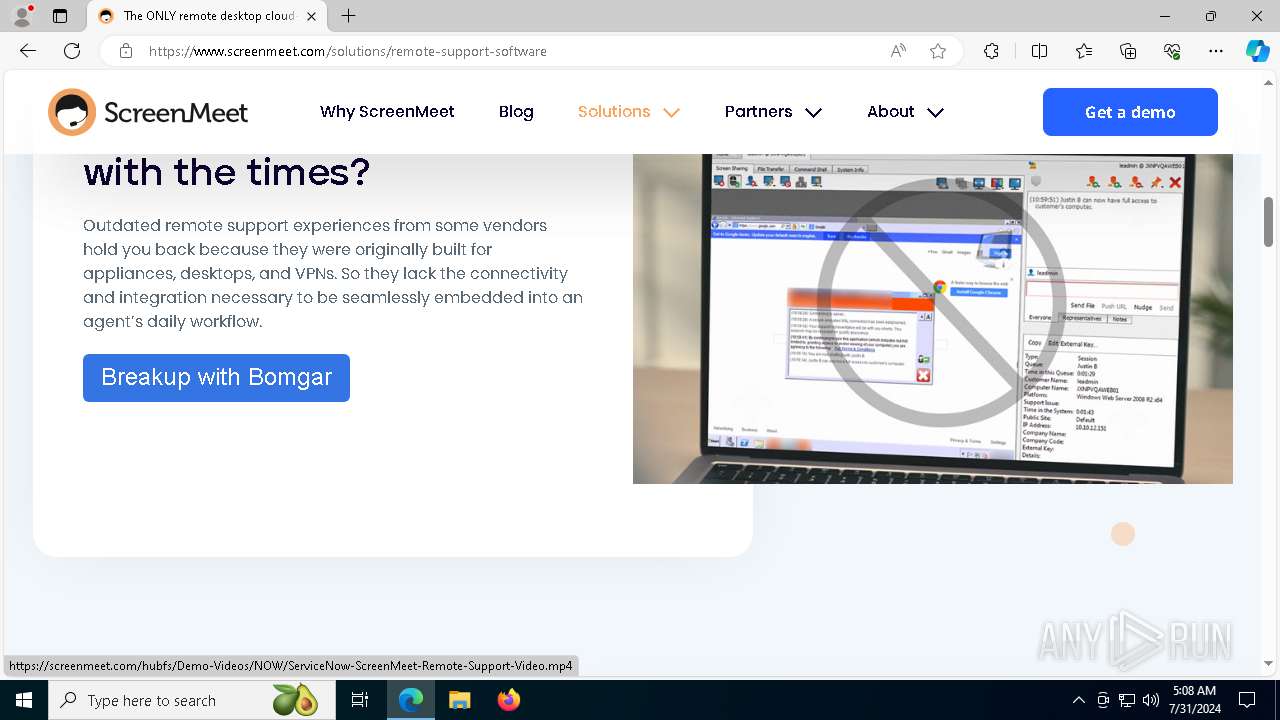This screenshot has width=1280, height=720.
Task: Open the tab actions menu icon
Action: click(60, 16)
